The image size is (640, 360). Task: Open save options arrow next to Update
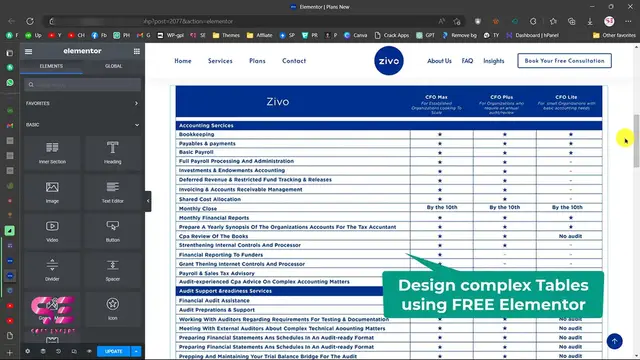pyautogui.click(x=136, y=351)
